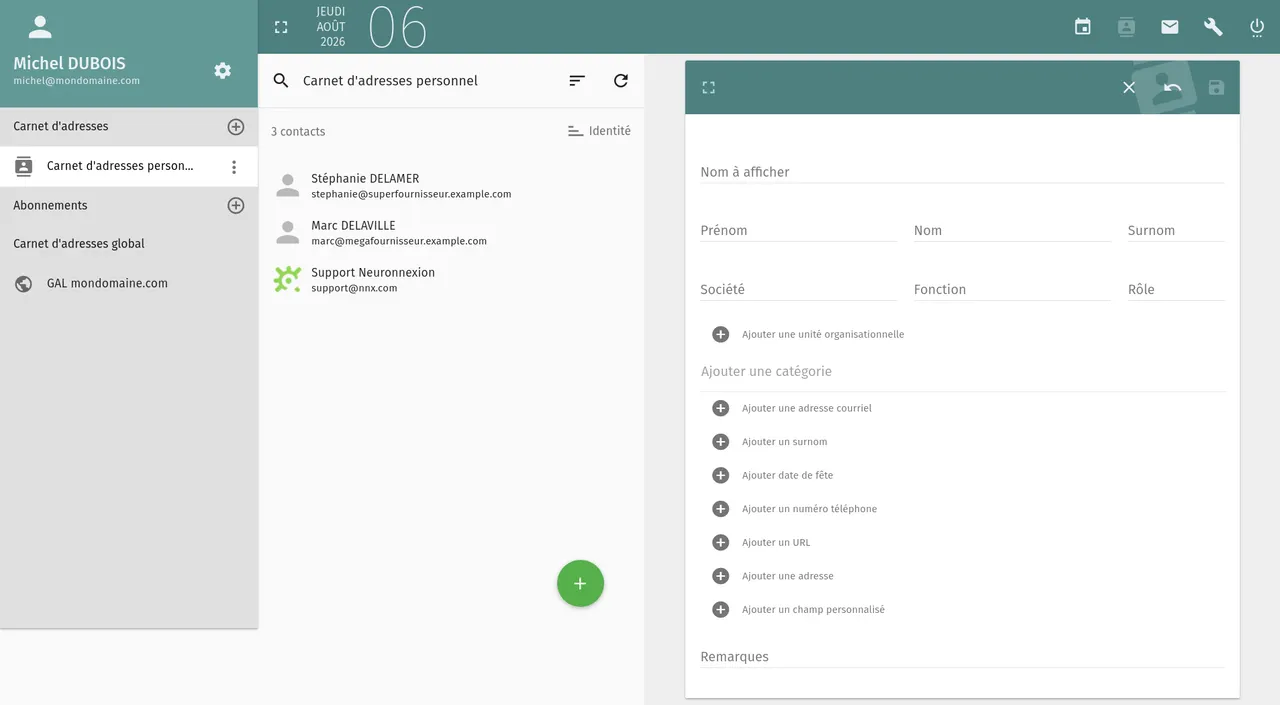Close the contact editor panel
The image size is (1280, 705).
(1129, 88)
